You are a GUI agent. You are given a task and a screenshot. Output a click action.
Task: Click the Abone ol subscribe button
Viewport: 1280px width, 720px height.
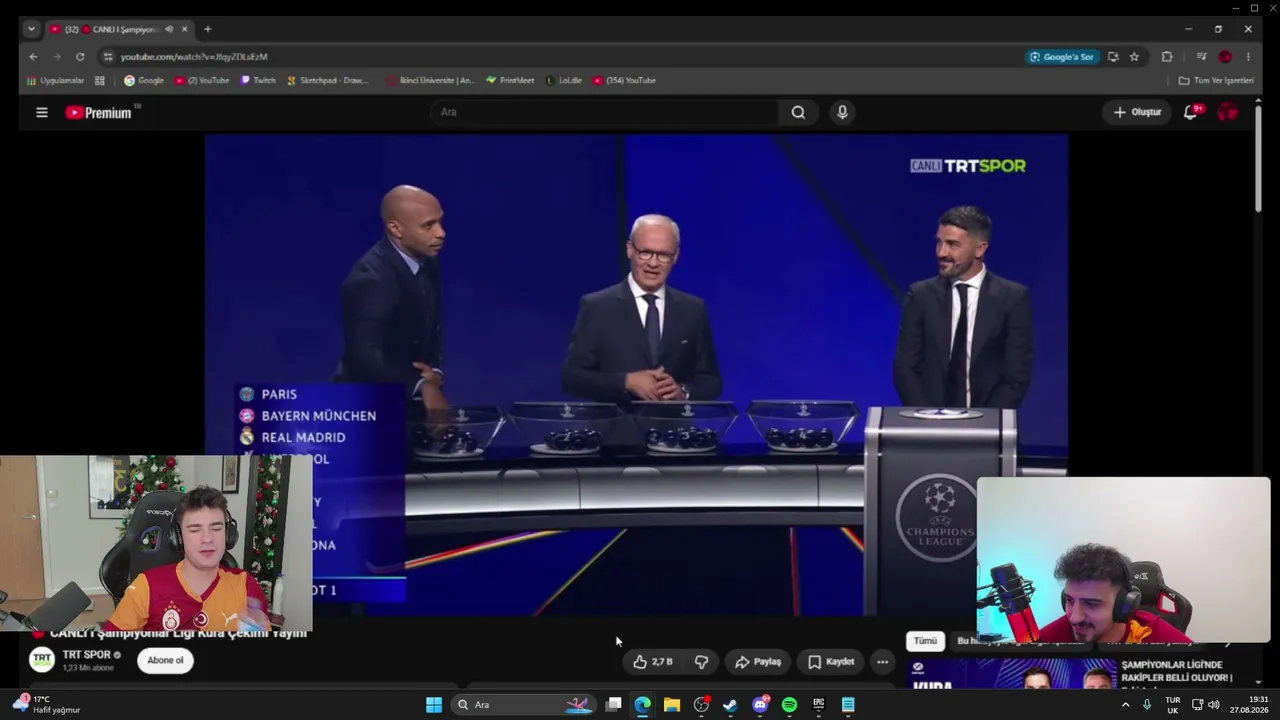pyautogui.click(x=165, y=660)
